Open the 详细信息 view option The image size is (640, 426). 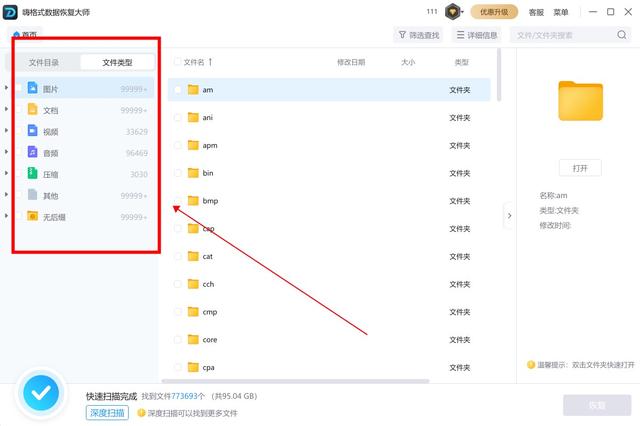(477, 35)
